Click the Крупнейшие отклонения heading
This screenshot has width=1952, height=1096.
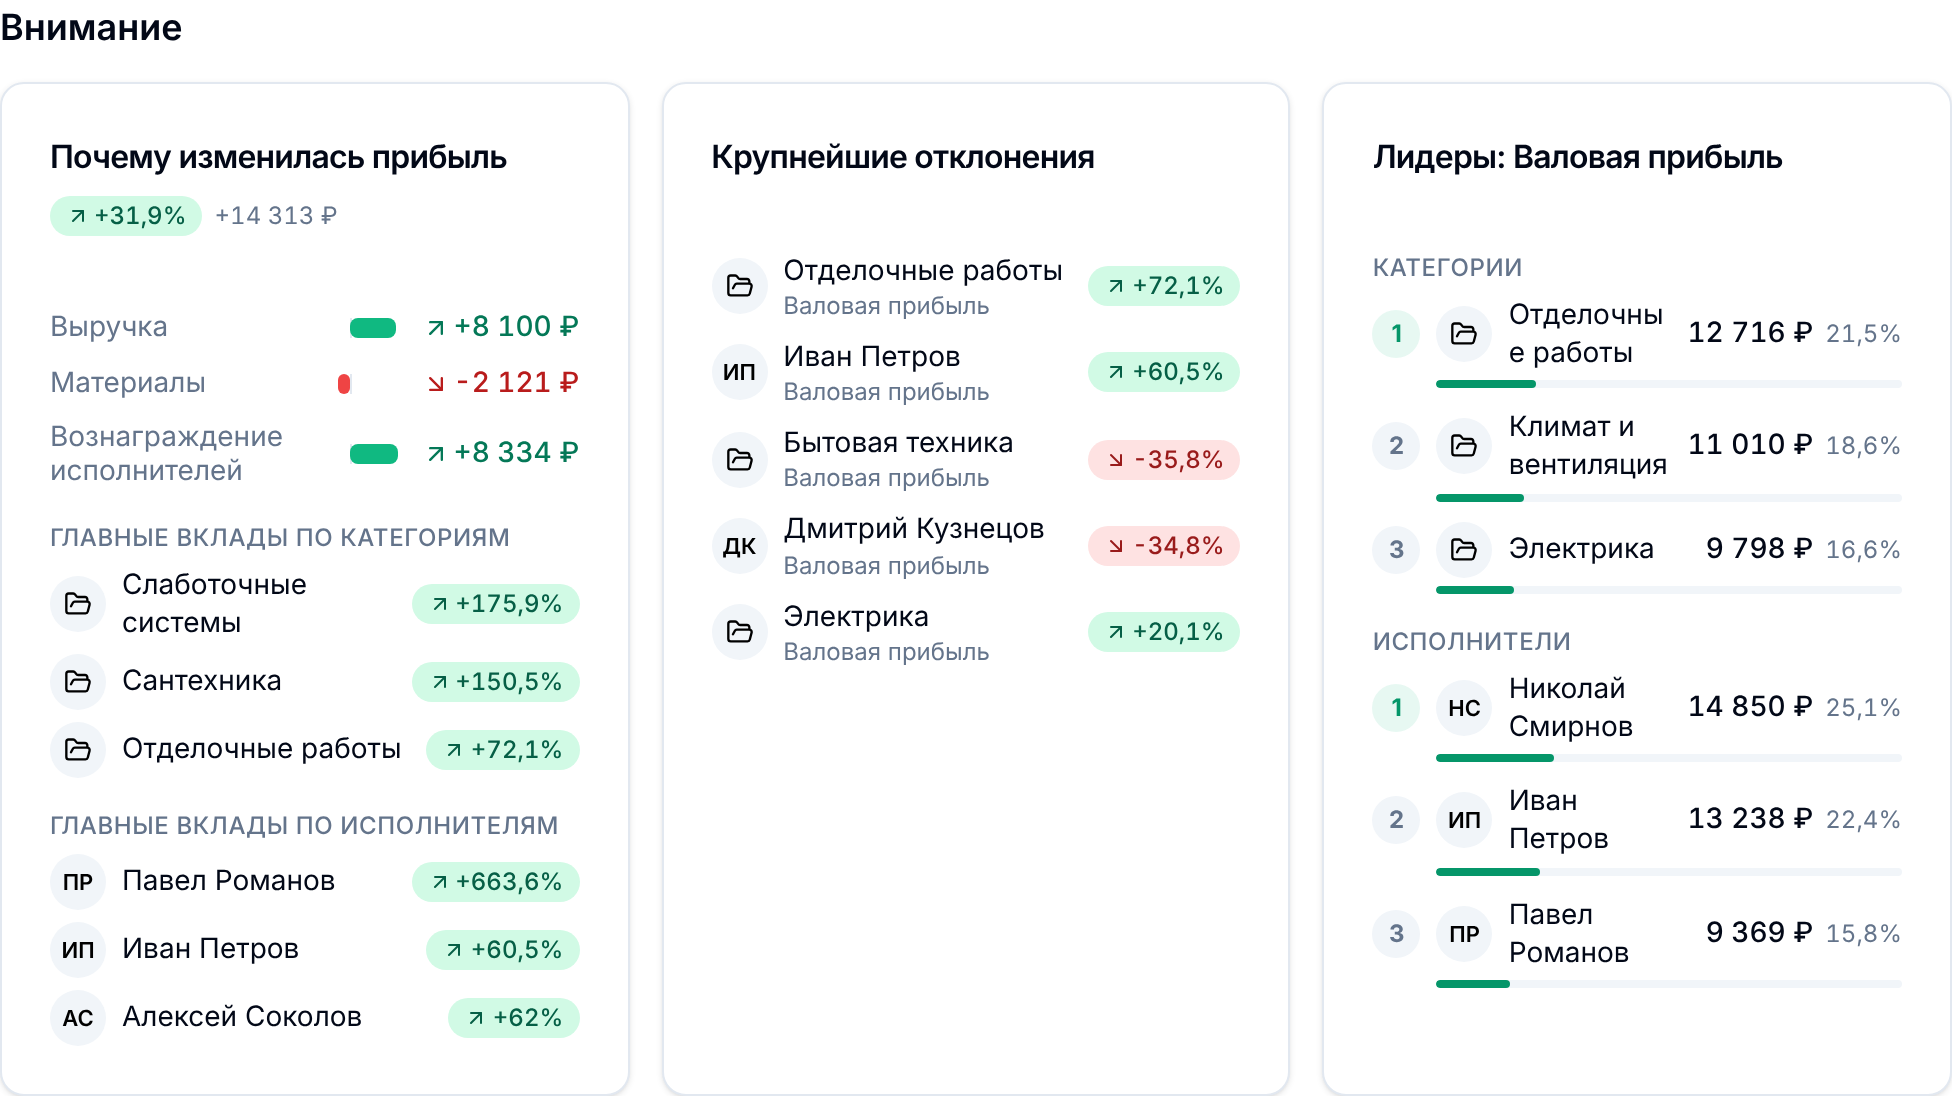pyautogui.click(x=903, y=157)
